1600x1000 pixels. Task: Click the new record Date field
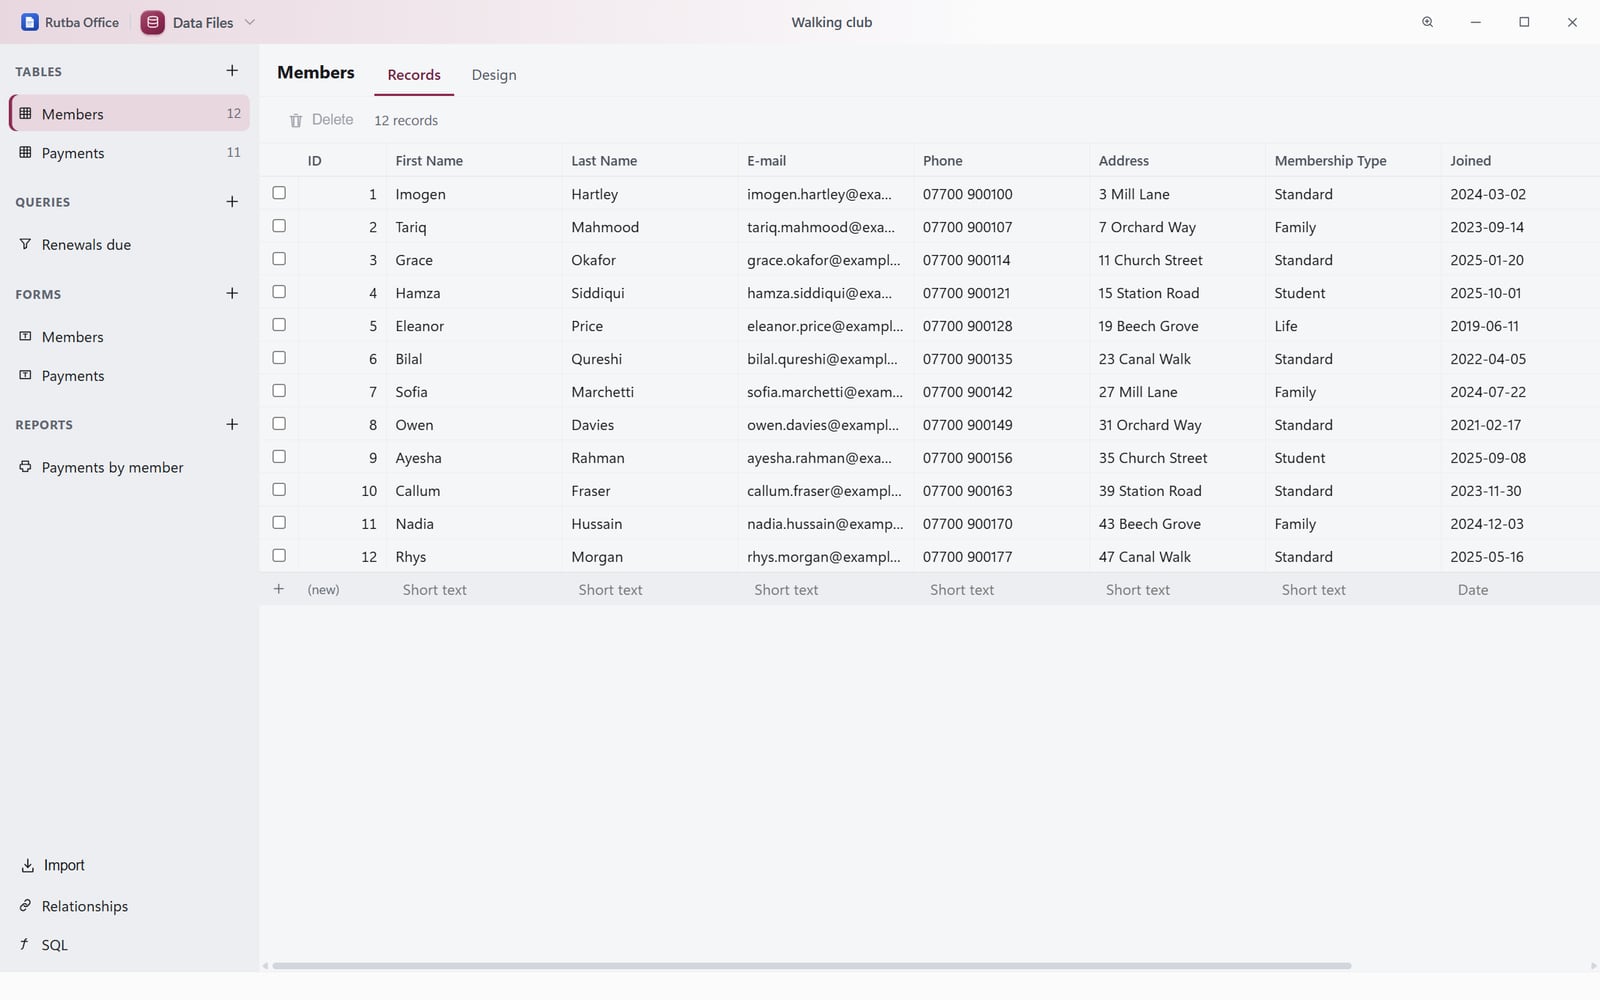click(1520, 590)
